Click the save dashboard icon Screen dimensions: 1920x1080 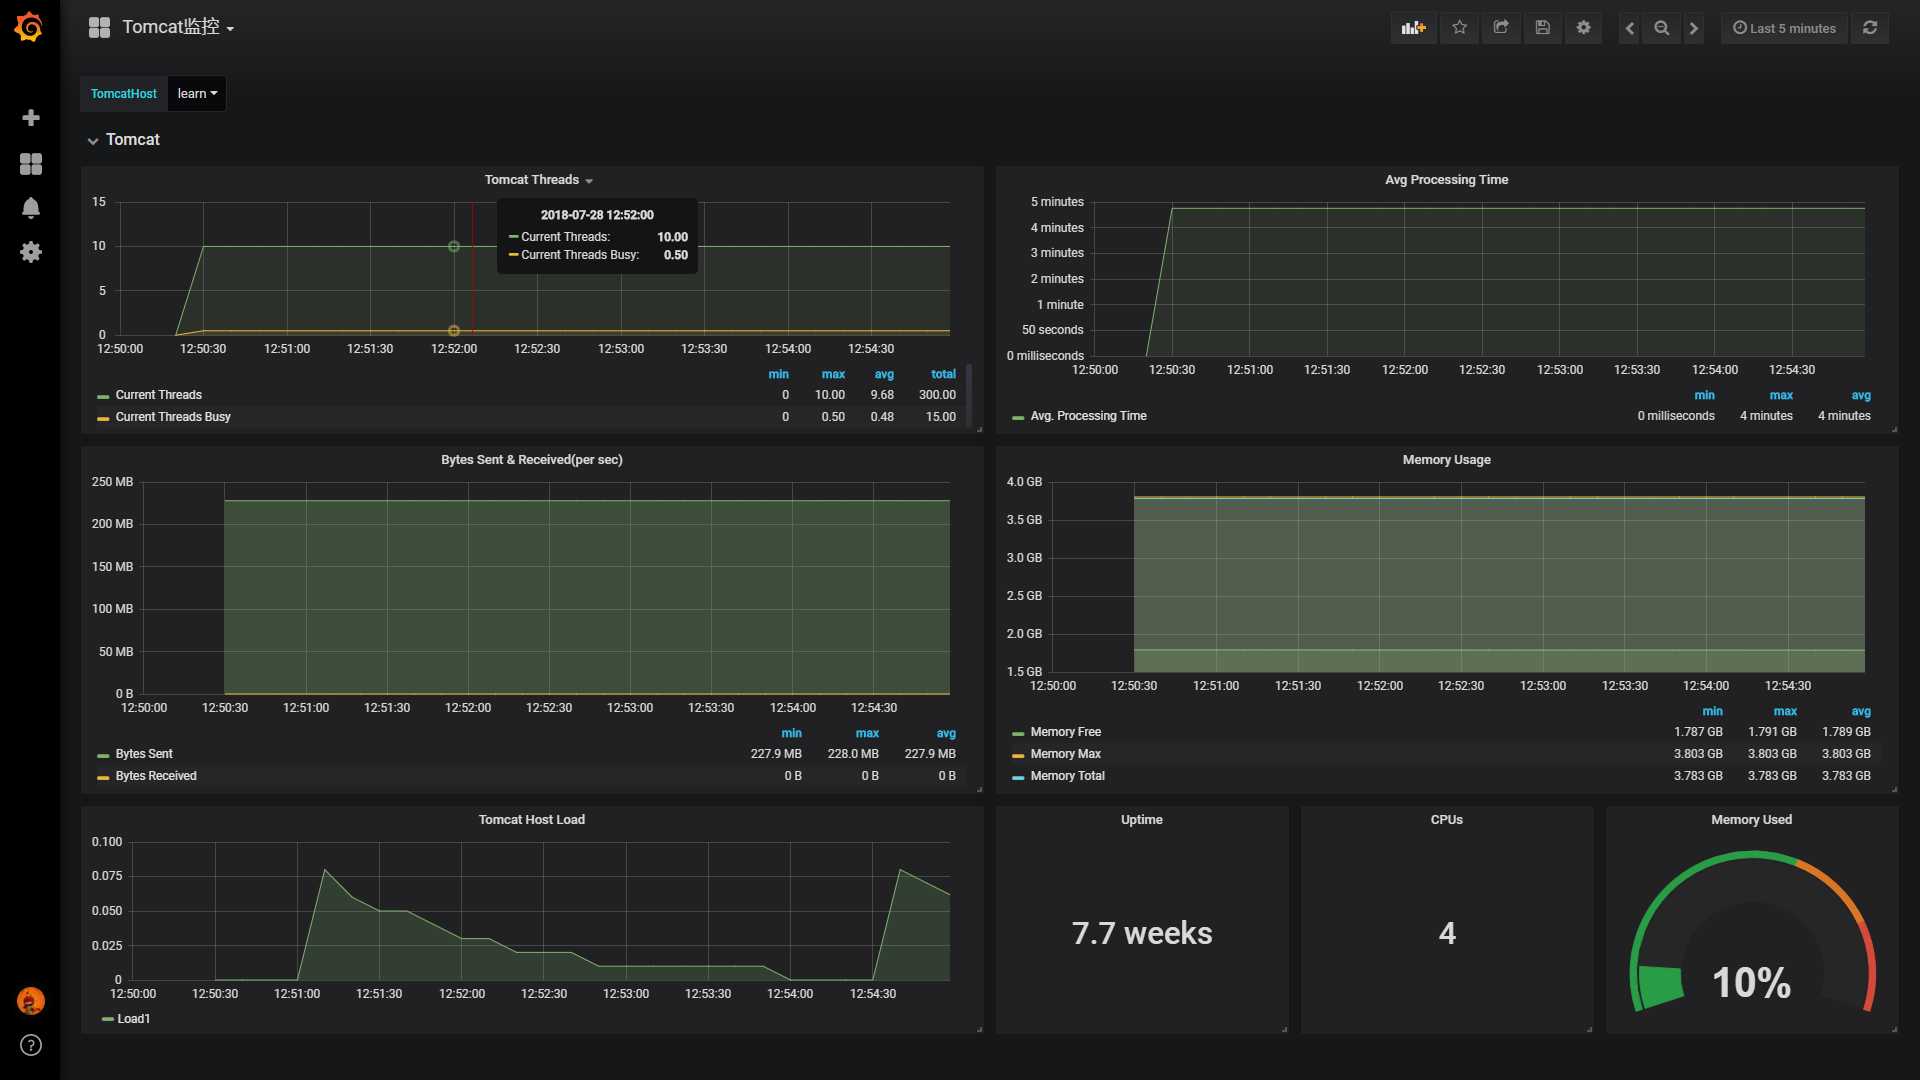(1542, 28)
